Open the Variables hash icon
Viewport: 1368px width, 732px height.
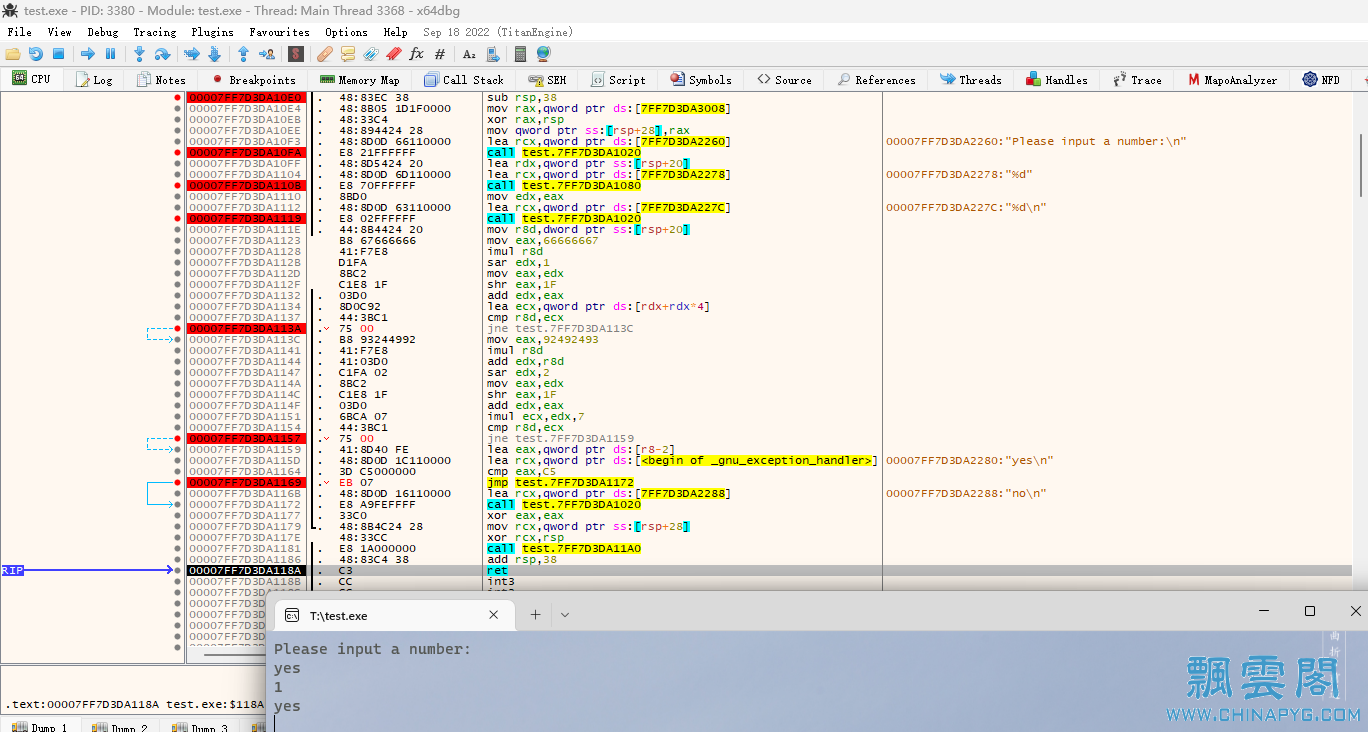[440, 54]
